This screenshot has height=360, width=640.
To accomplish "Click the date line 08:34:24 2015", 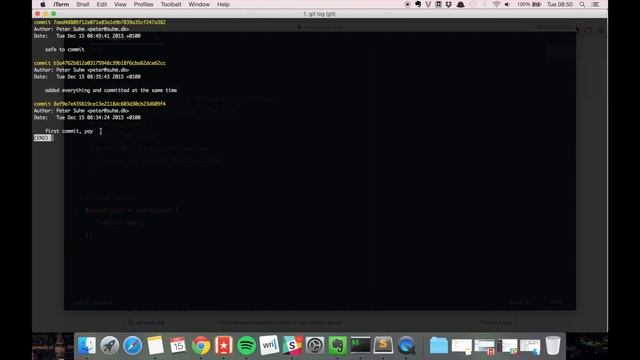I will tap(87, 118).
